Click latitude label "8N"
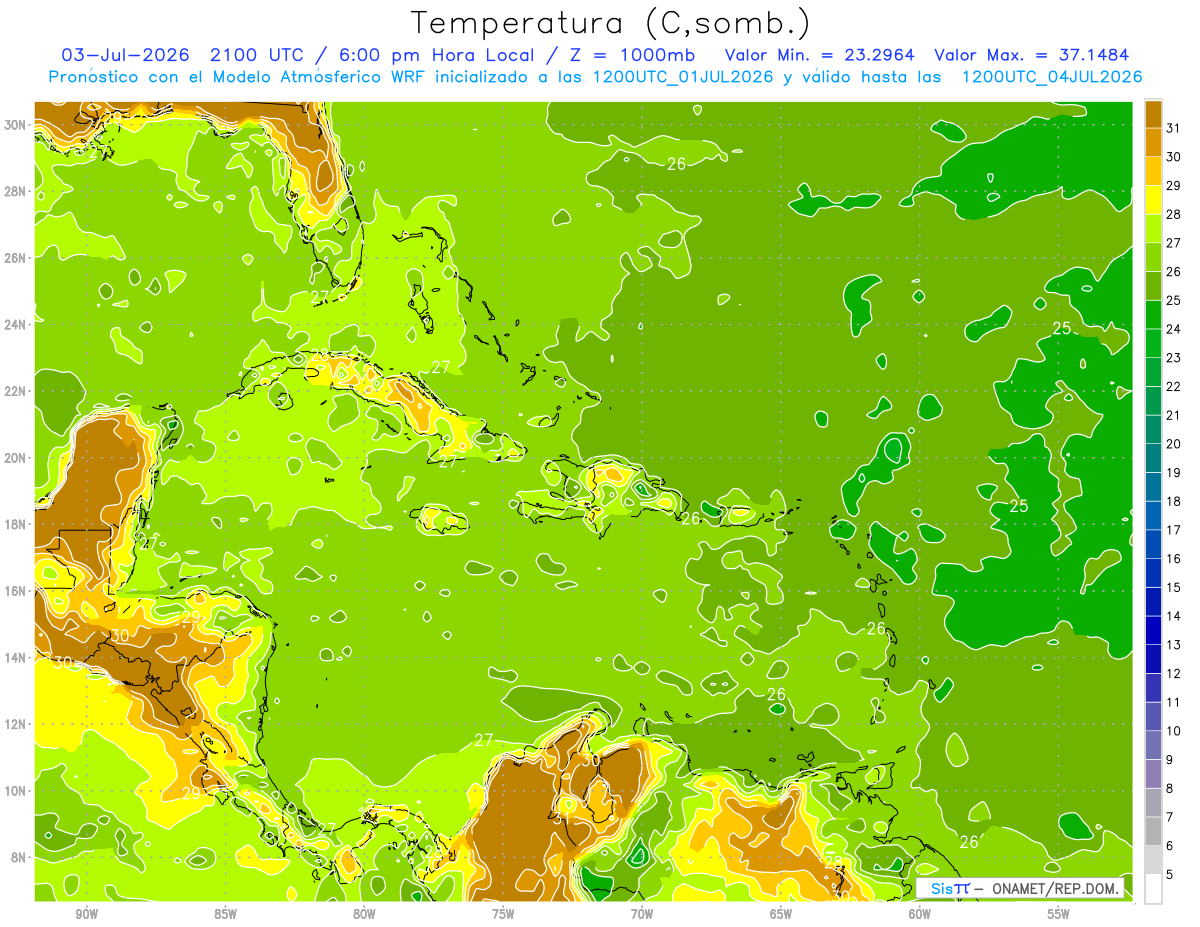 coord(19,857)
